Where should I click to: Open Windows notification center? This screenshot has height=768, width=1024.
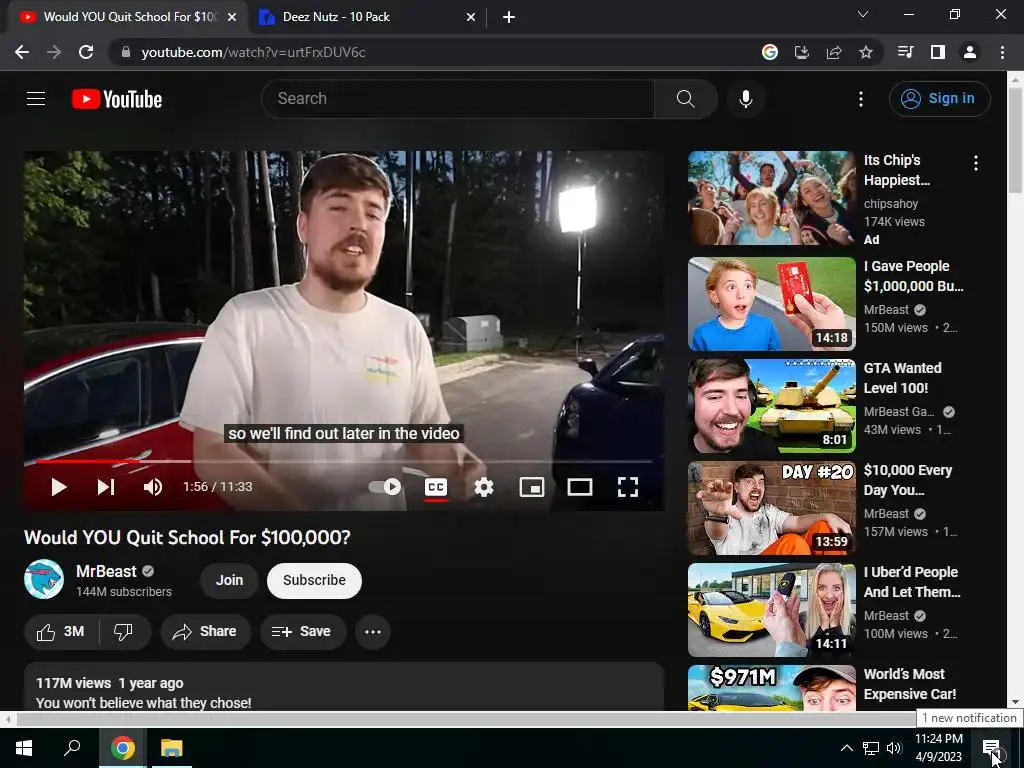click(x=992, y=748)
